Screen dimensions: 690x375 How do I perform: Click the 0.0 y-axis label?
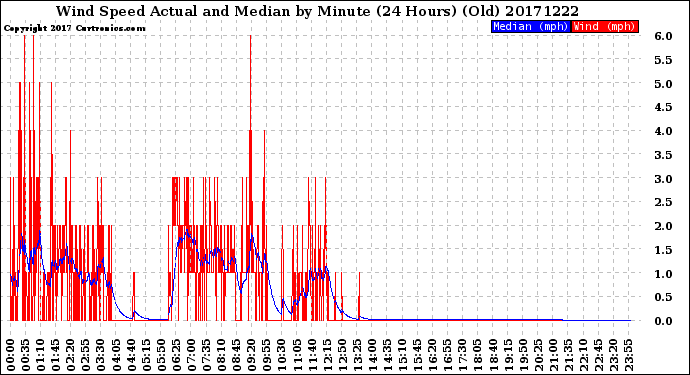coord(663,321)
